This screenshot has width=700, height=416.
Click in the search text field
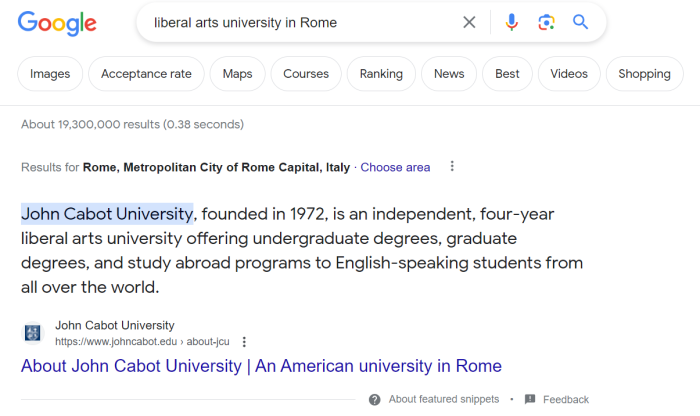point(300,22)
